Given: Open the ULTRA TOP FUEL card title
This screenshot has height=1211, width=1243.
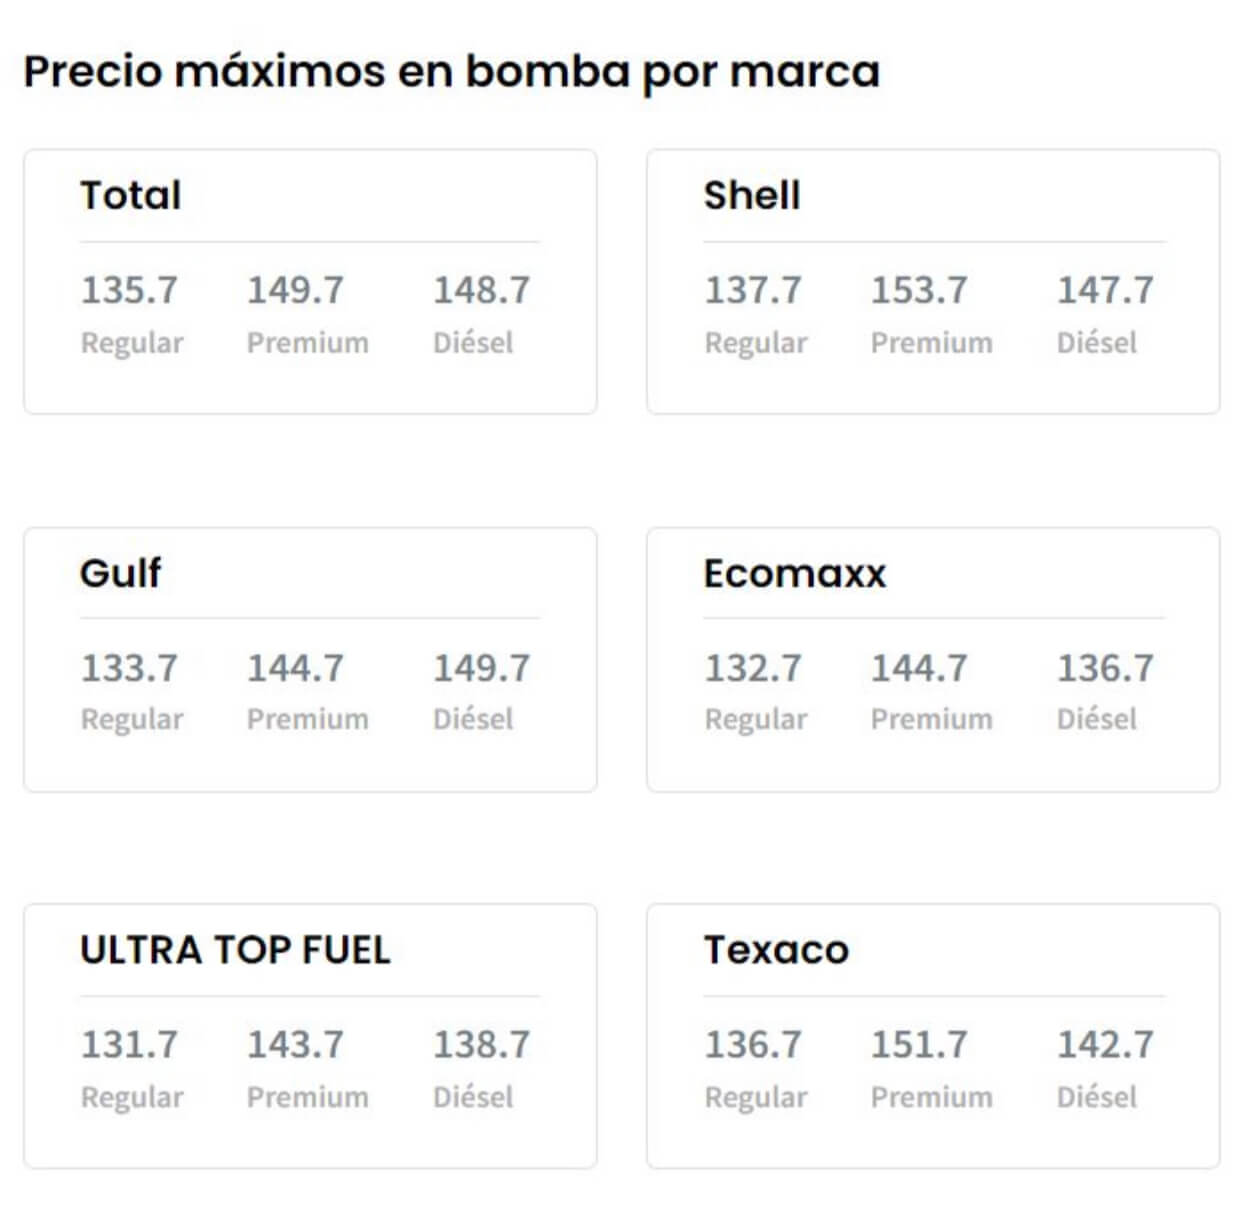Looking at the screenshot, I should pyautogui.click(x=235, y=950).
